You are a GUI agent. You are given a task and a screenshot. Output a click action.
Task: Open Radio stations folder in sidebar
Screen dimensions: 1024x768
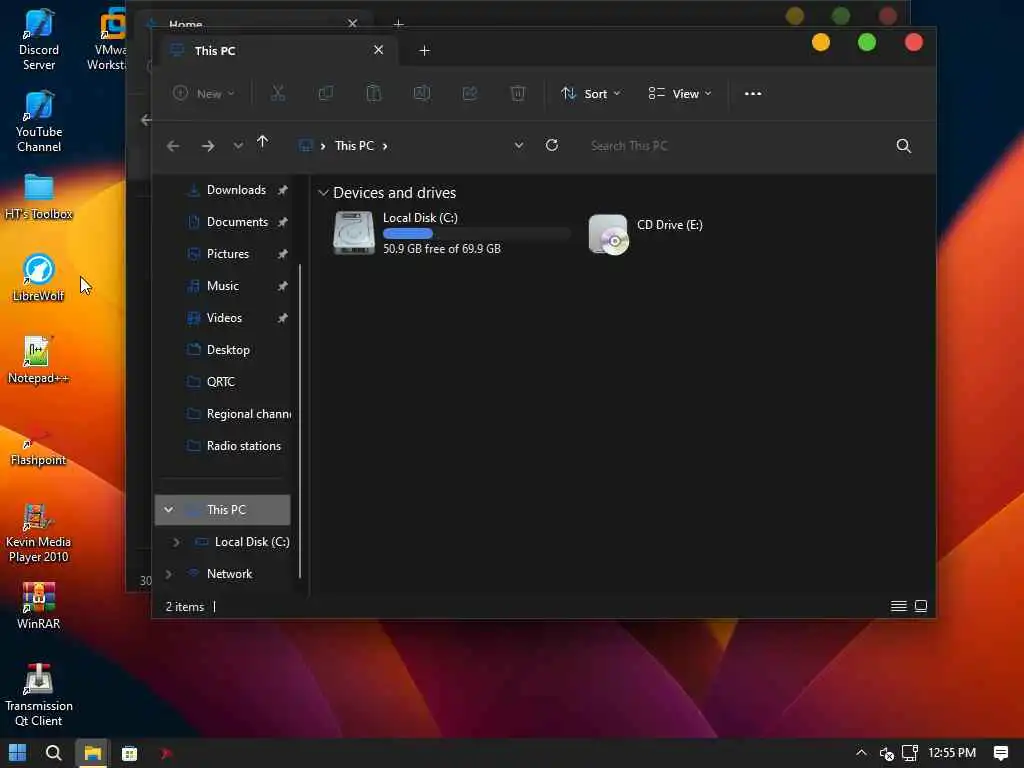point(243,446)
